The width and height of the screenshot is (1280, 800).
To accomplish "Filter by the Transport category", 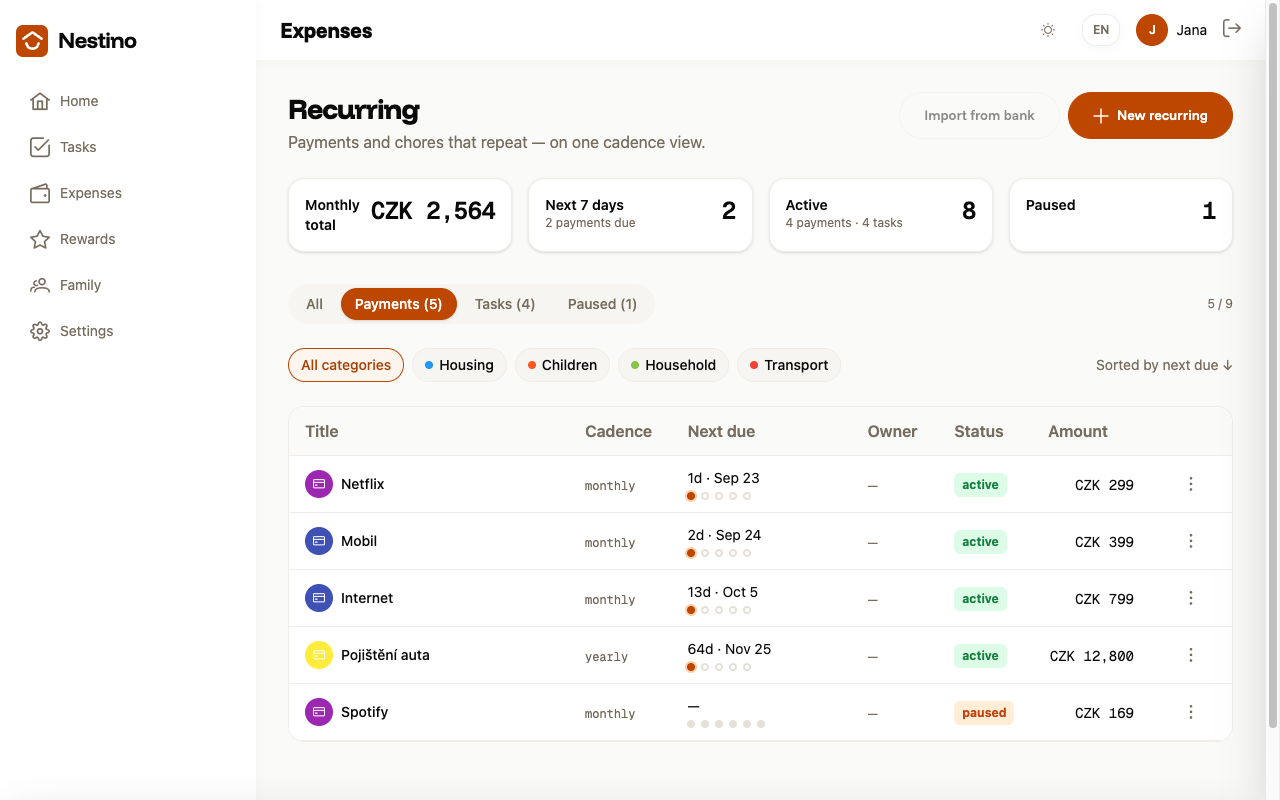I will [789, 365].
